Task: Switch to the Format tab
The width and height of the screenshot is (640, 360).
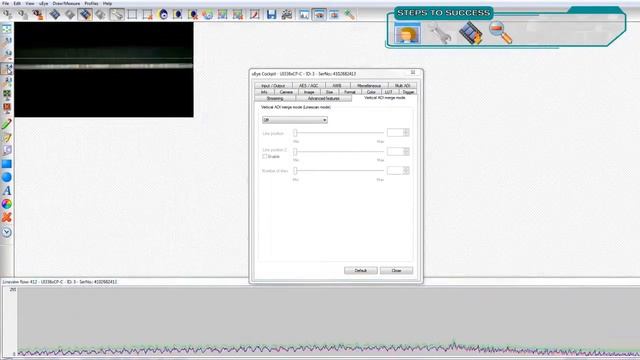Action: coord(350,92)
